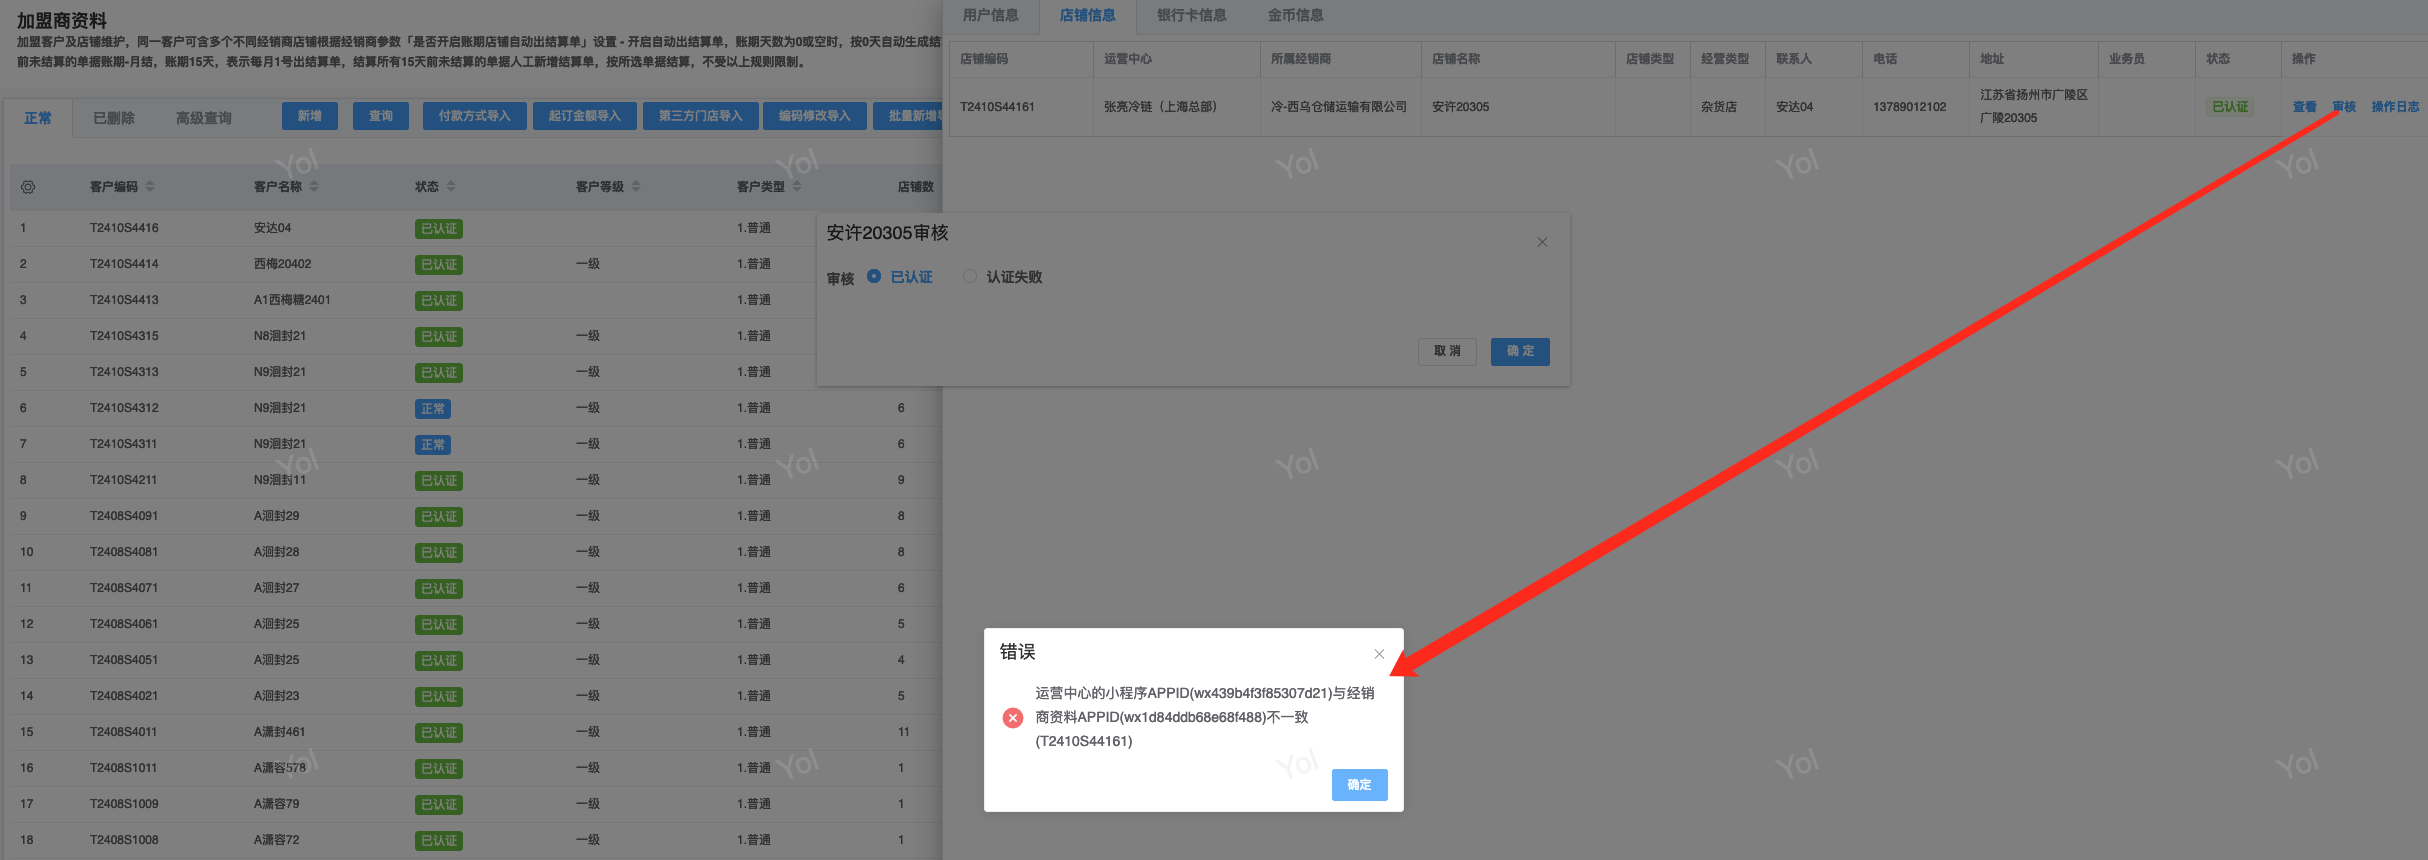Dismiss 错误 popup with 确定 button
The width and height of the screenshot is (2428, 860).
click(x=1359, y=785)
